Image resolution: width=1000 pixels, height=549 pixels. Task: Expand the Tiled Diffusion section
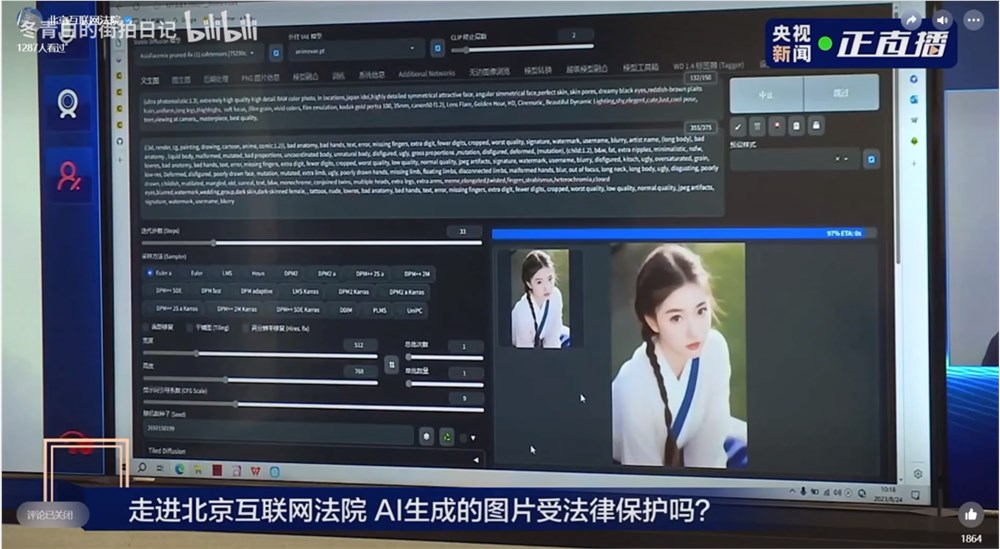click(168, 451)
